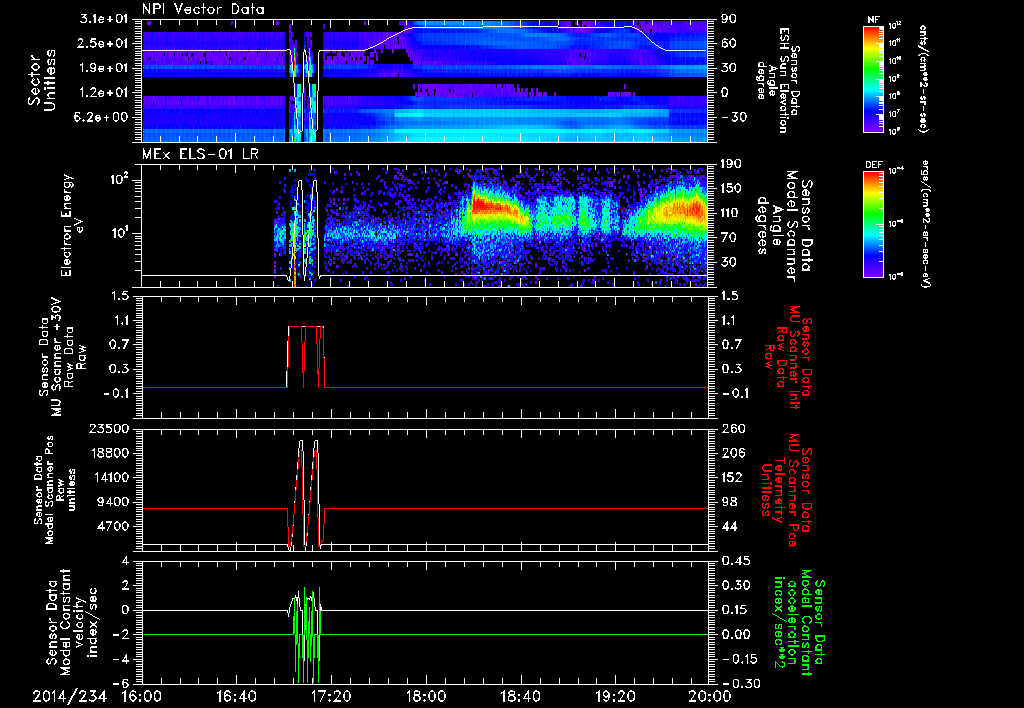Click the red "MU Scanner Pos Telemetry" label

pos(785,490)
